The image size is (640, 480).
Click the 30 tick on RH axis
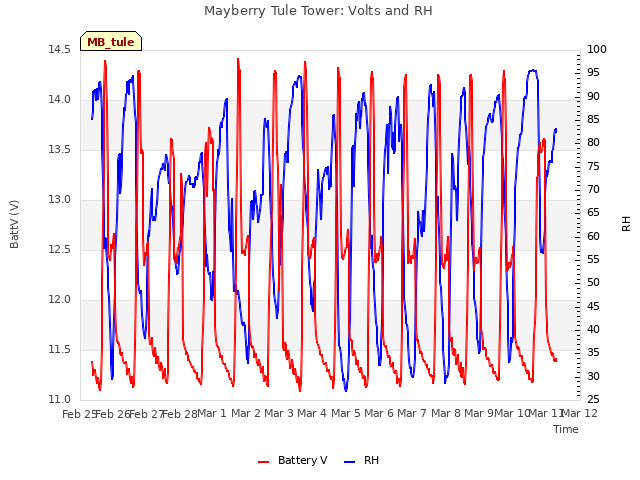point(593,376)
